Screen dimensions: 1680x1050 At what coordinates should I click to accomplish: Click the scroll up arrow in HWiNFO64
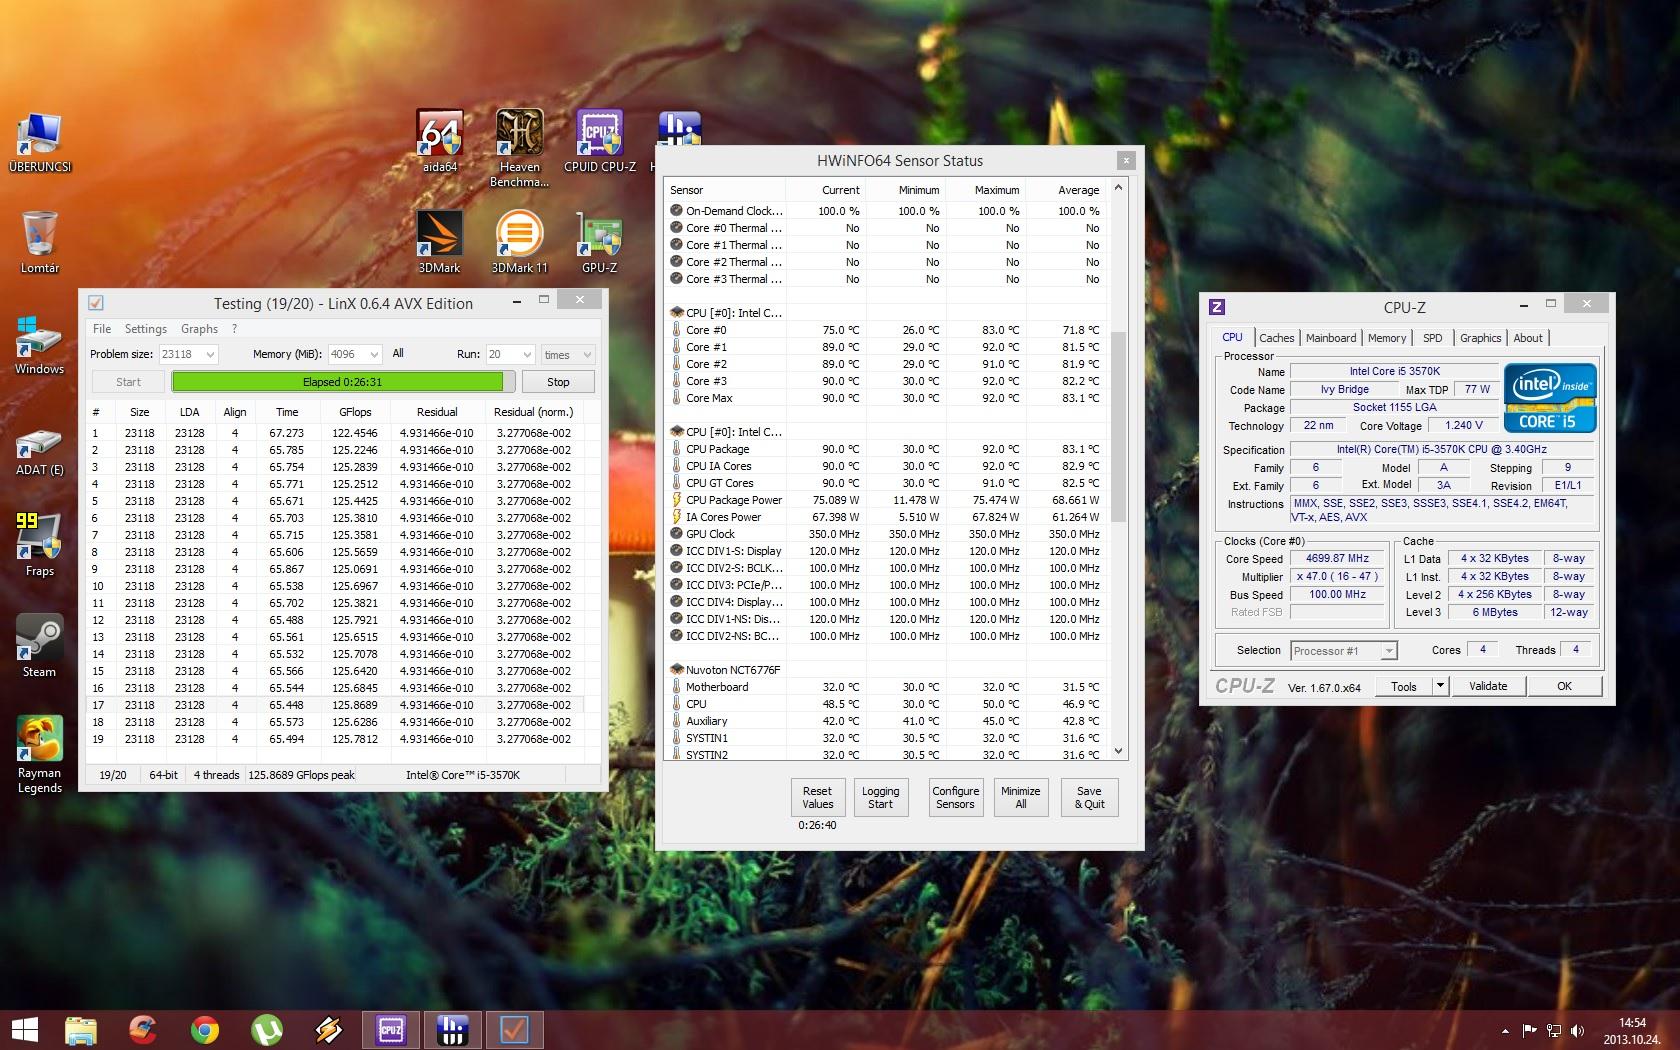click(1118, 187)
